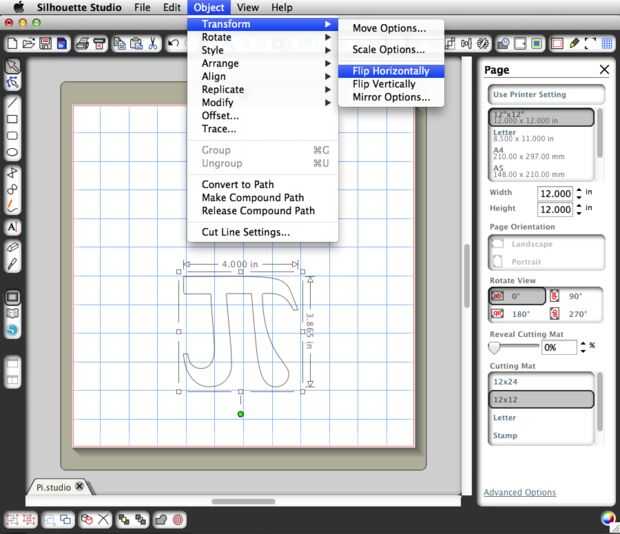Screen dimensions: 620x534
Task: Click the Reveal Cutting Mat slider handle
Action: pyautogui.click(x=494, y=347)
